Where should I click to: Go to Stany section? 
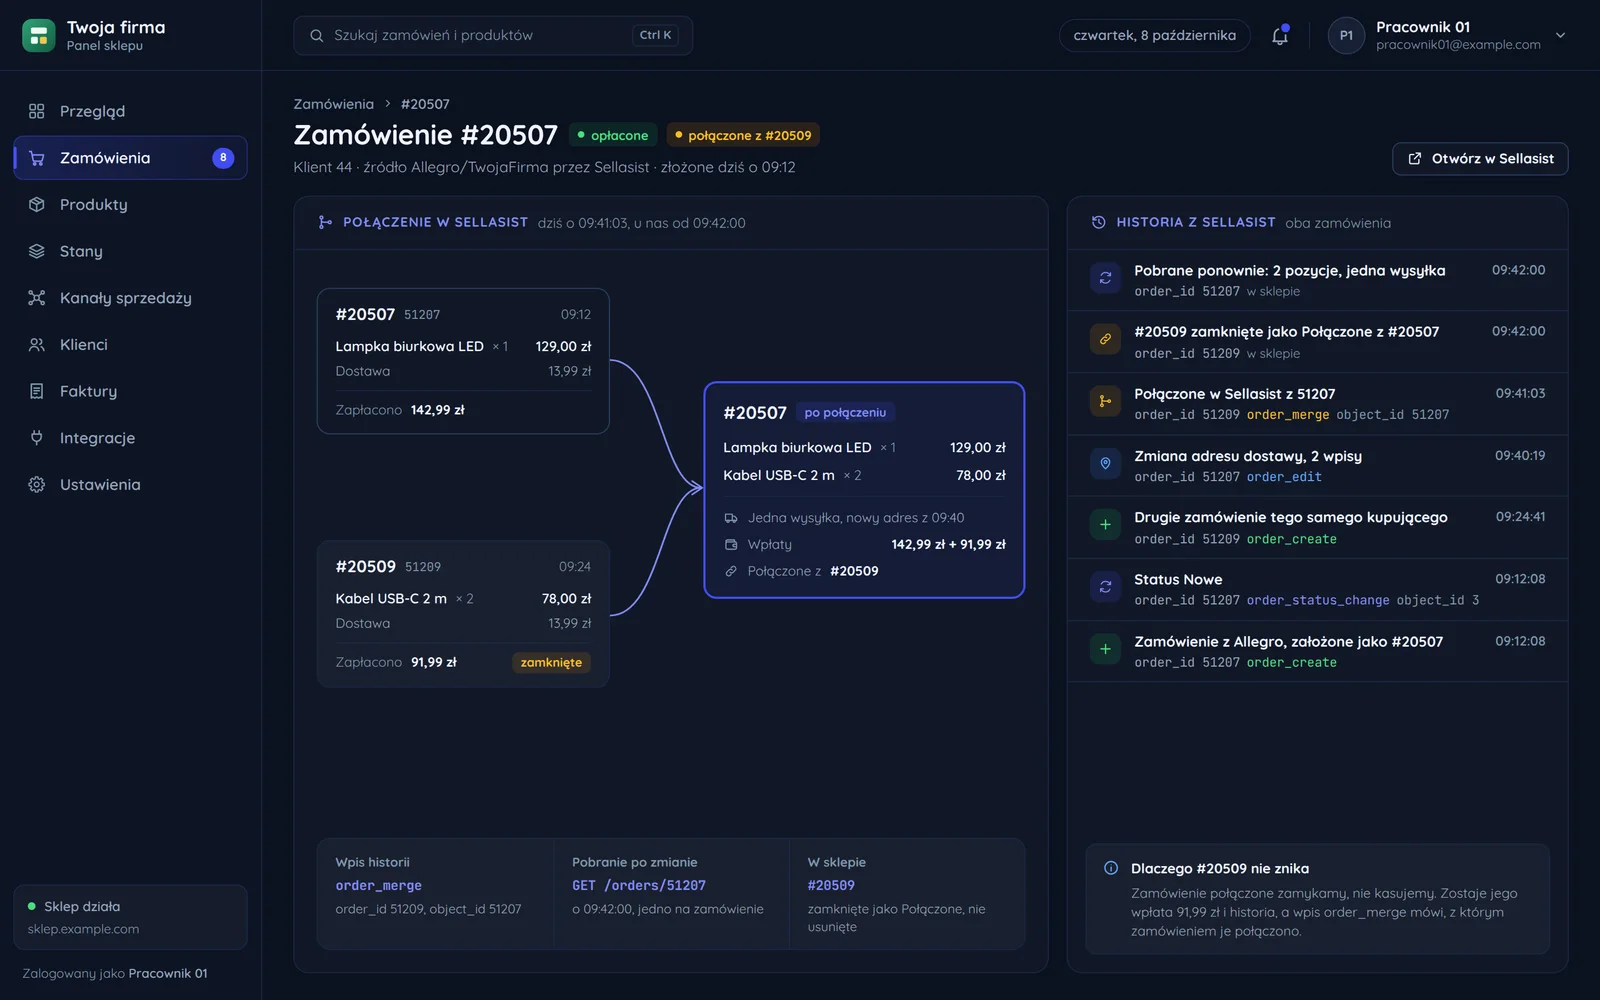(x=130, y=251)
